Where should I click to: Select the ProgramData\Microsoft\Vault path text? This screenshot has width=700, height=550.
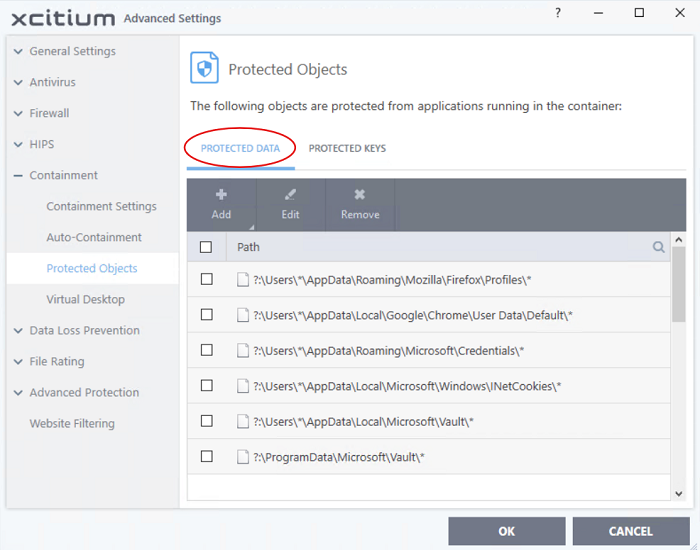click(339, 457)
